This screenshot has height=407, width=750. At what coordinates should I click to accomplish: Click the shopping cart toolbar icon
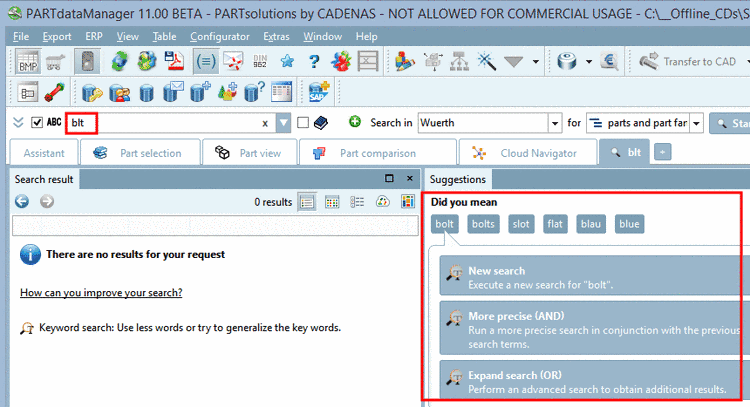[55, 62]
